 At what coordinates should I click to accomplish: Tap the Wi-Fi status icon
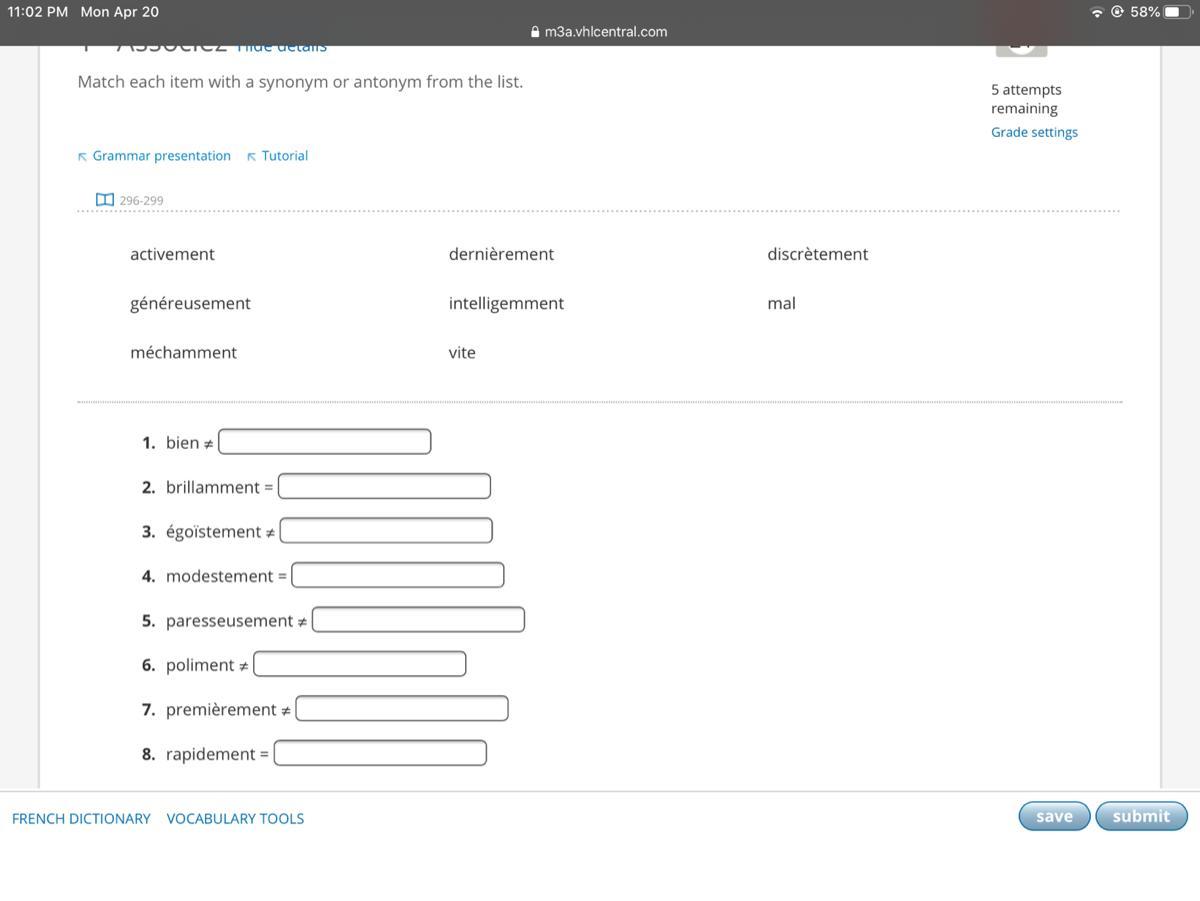[1097, 12]
